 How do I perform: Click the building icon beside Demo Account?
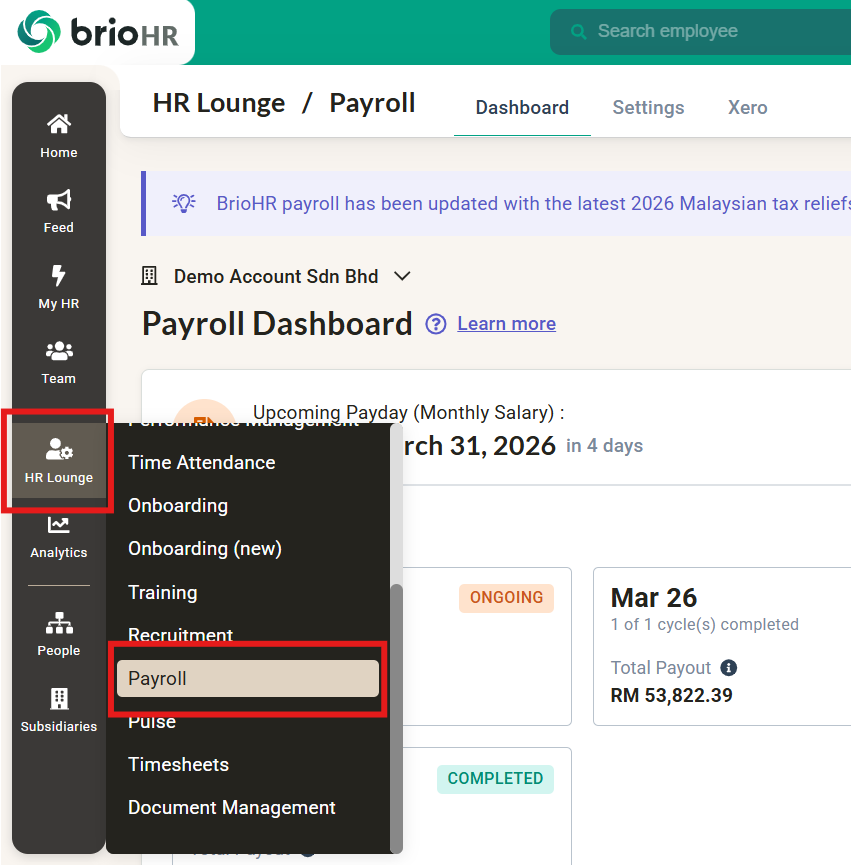click(149, 275)
